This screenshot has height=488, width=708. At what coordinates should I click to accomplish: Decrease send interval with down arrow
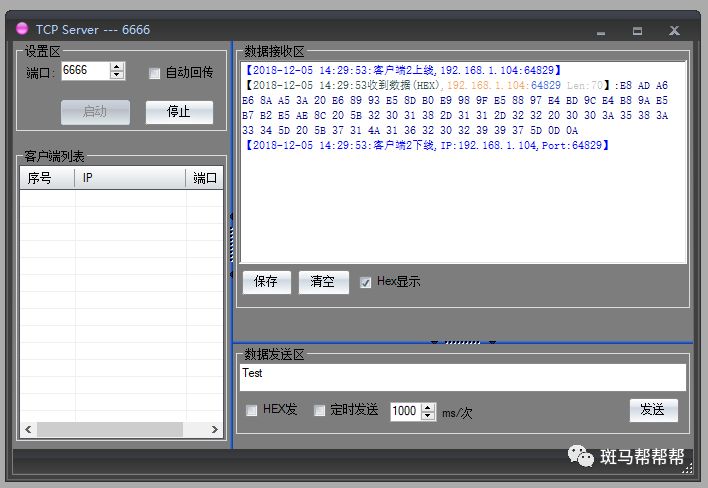coord(428,416)
